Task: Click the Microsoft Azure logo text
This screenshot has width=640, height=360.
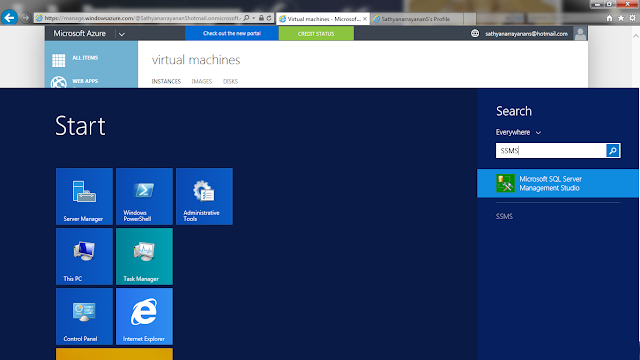Action: tap(80, 33)
